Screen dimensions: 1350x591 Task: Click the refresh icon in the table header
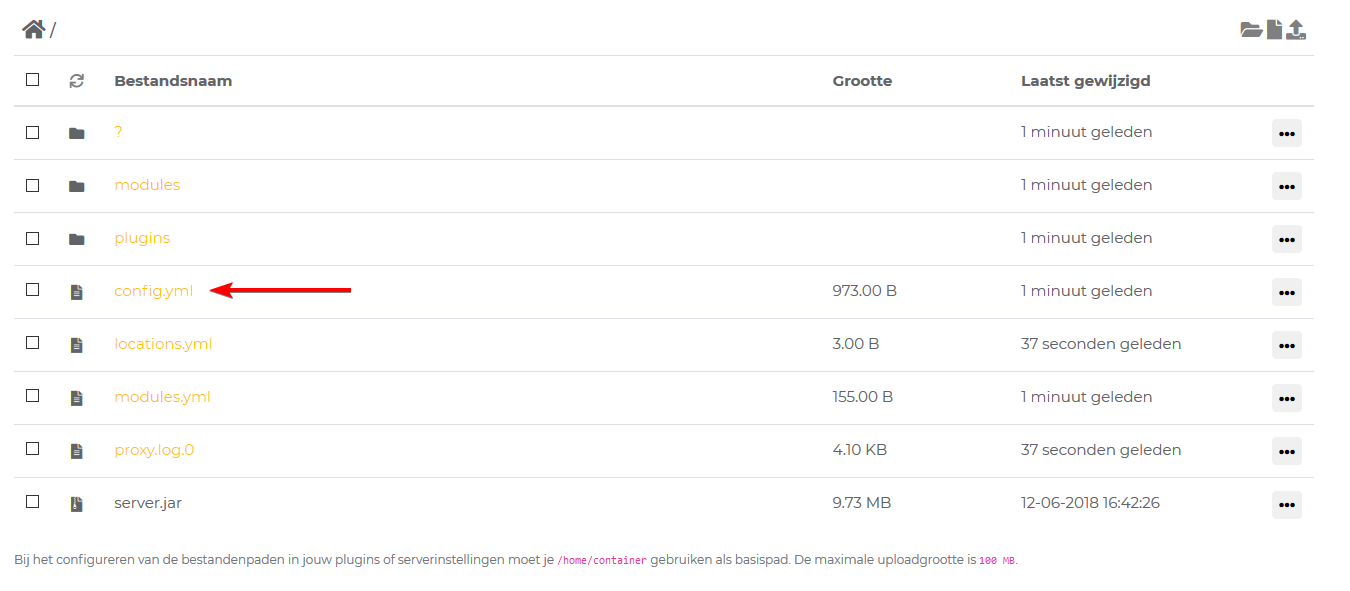76,81
